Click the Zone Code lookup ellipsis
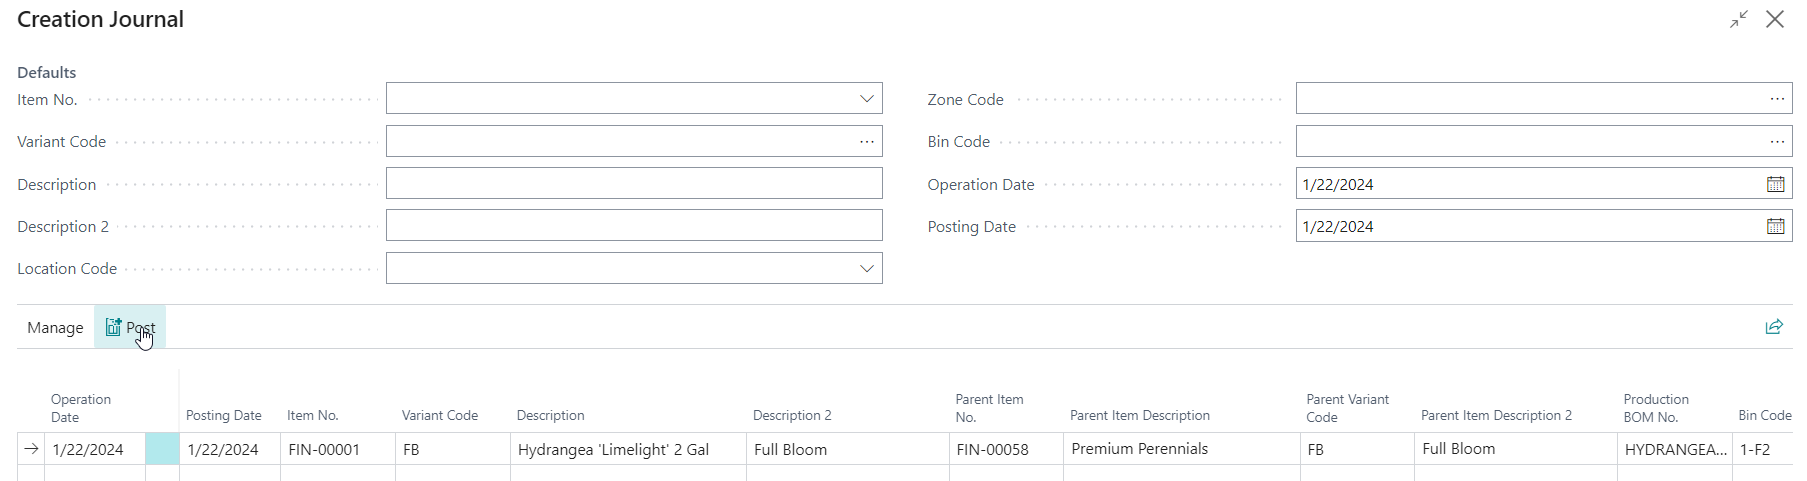This screenshot has width=1807, height=481. (1776, 99)
